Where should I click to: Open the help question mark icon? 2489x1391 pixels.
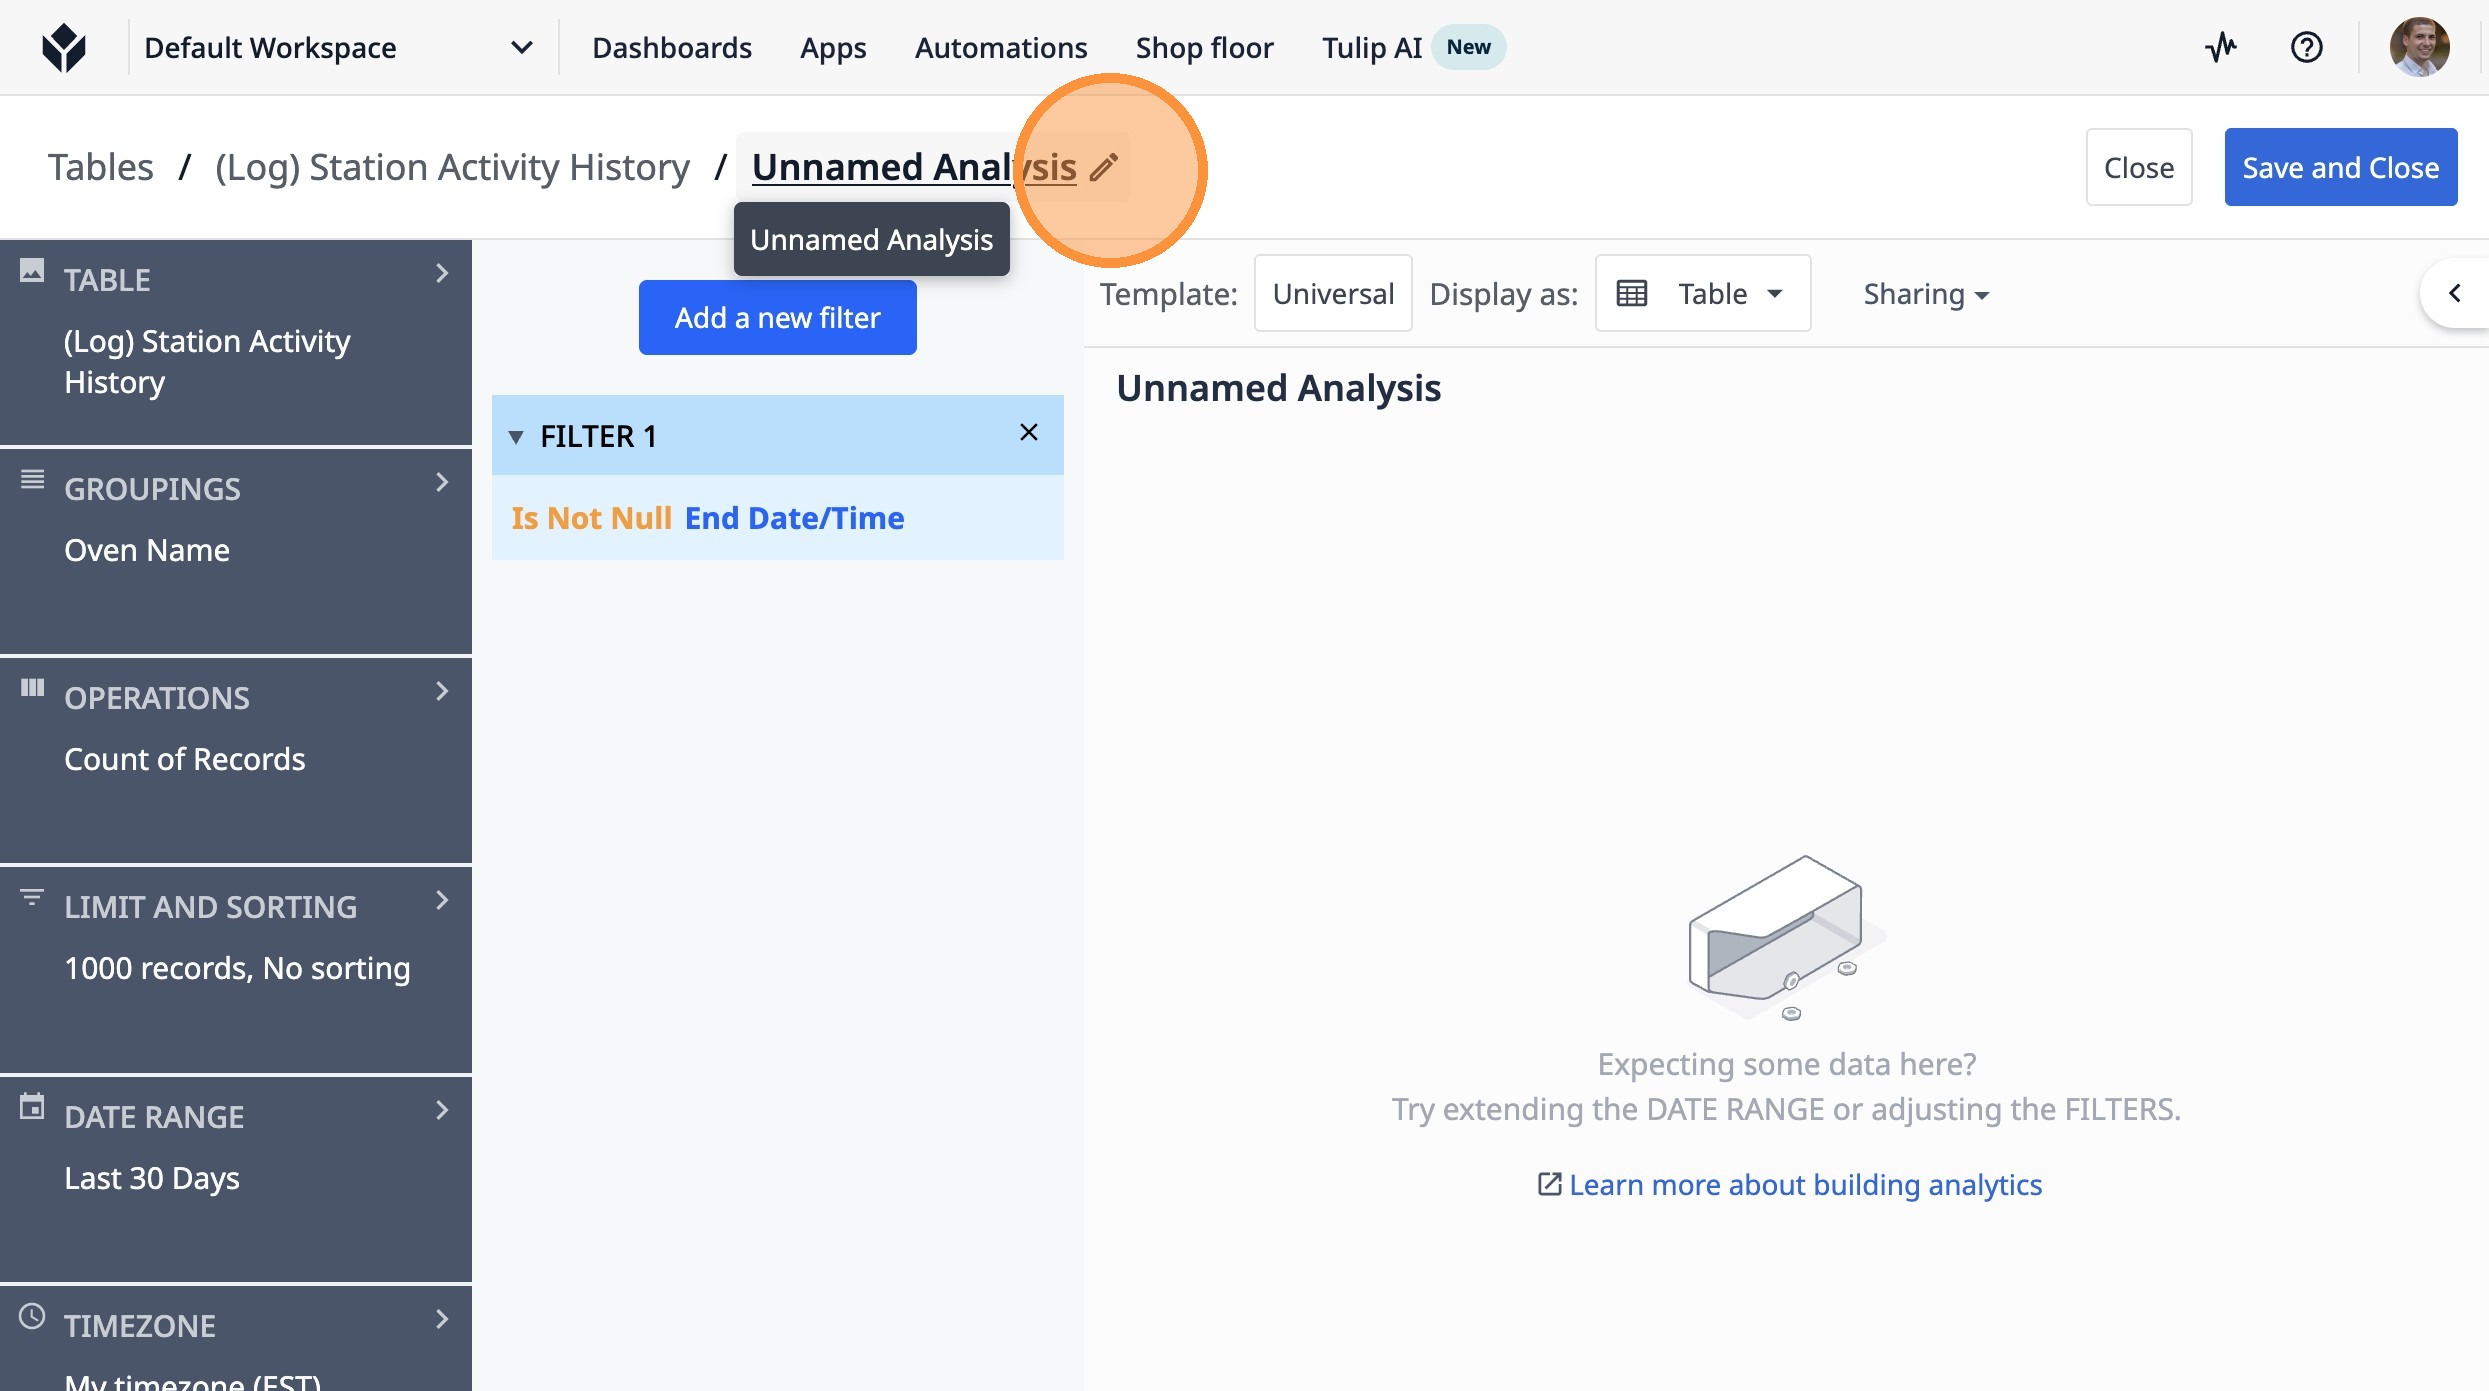pos(2306,47)
